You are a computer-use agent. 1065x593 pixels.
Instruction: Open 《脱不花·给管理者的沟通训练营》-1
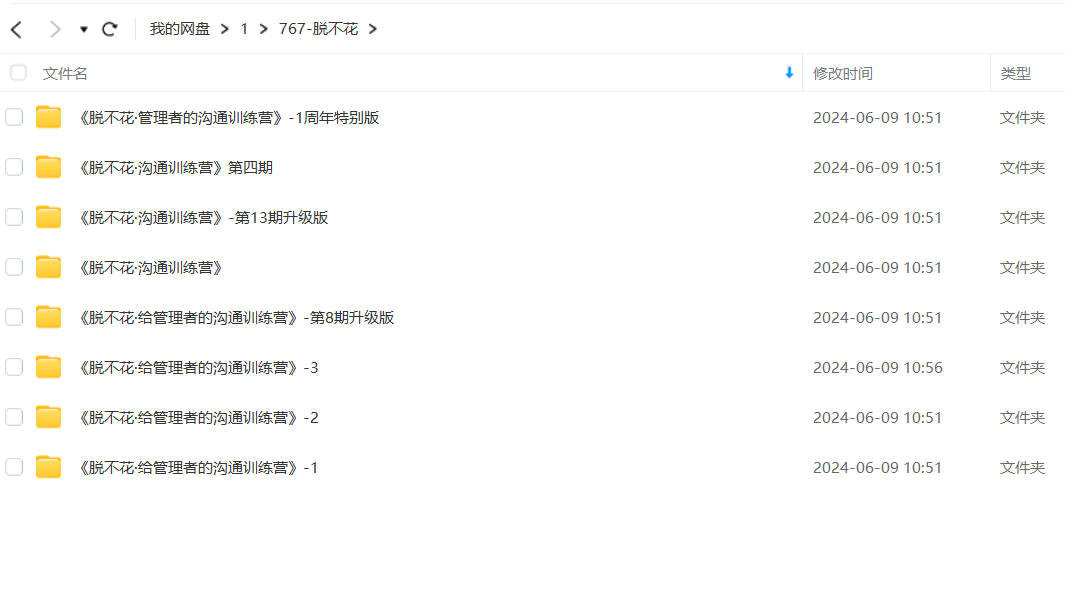point(197,467)
